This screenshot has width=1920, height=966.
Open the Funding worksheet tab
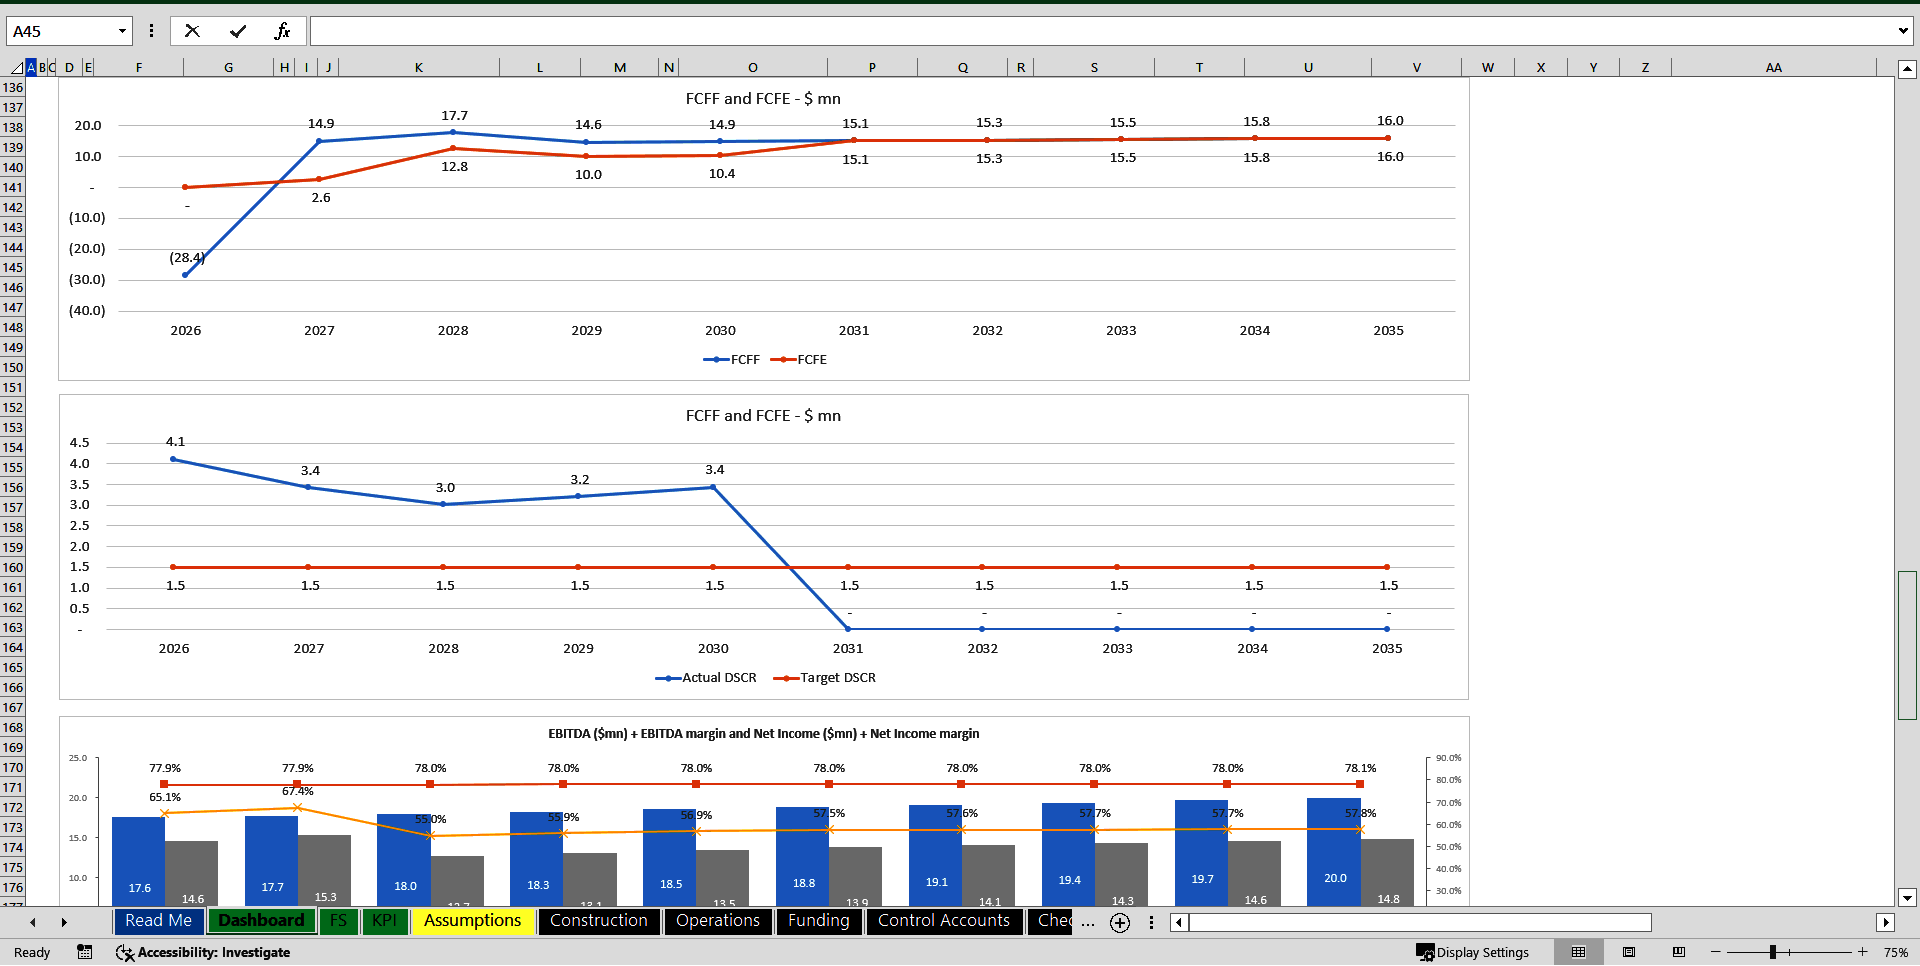pos(819,921)
